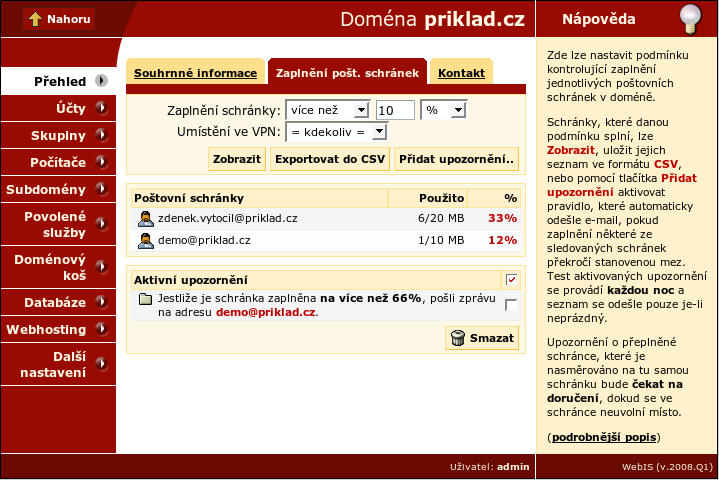Open the podrobnější popis link
Viewport: 719px width, 480px height.
[604, 437]
